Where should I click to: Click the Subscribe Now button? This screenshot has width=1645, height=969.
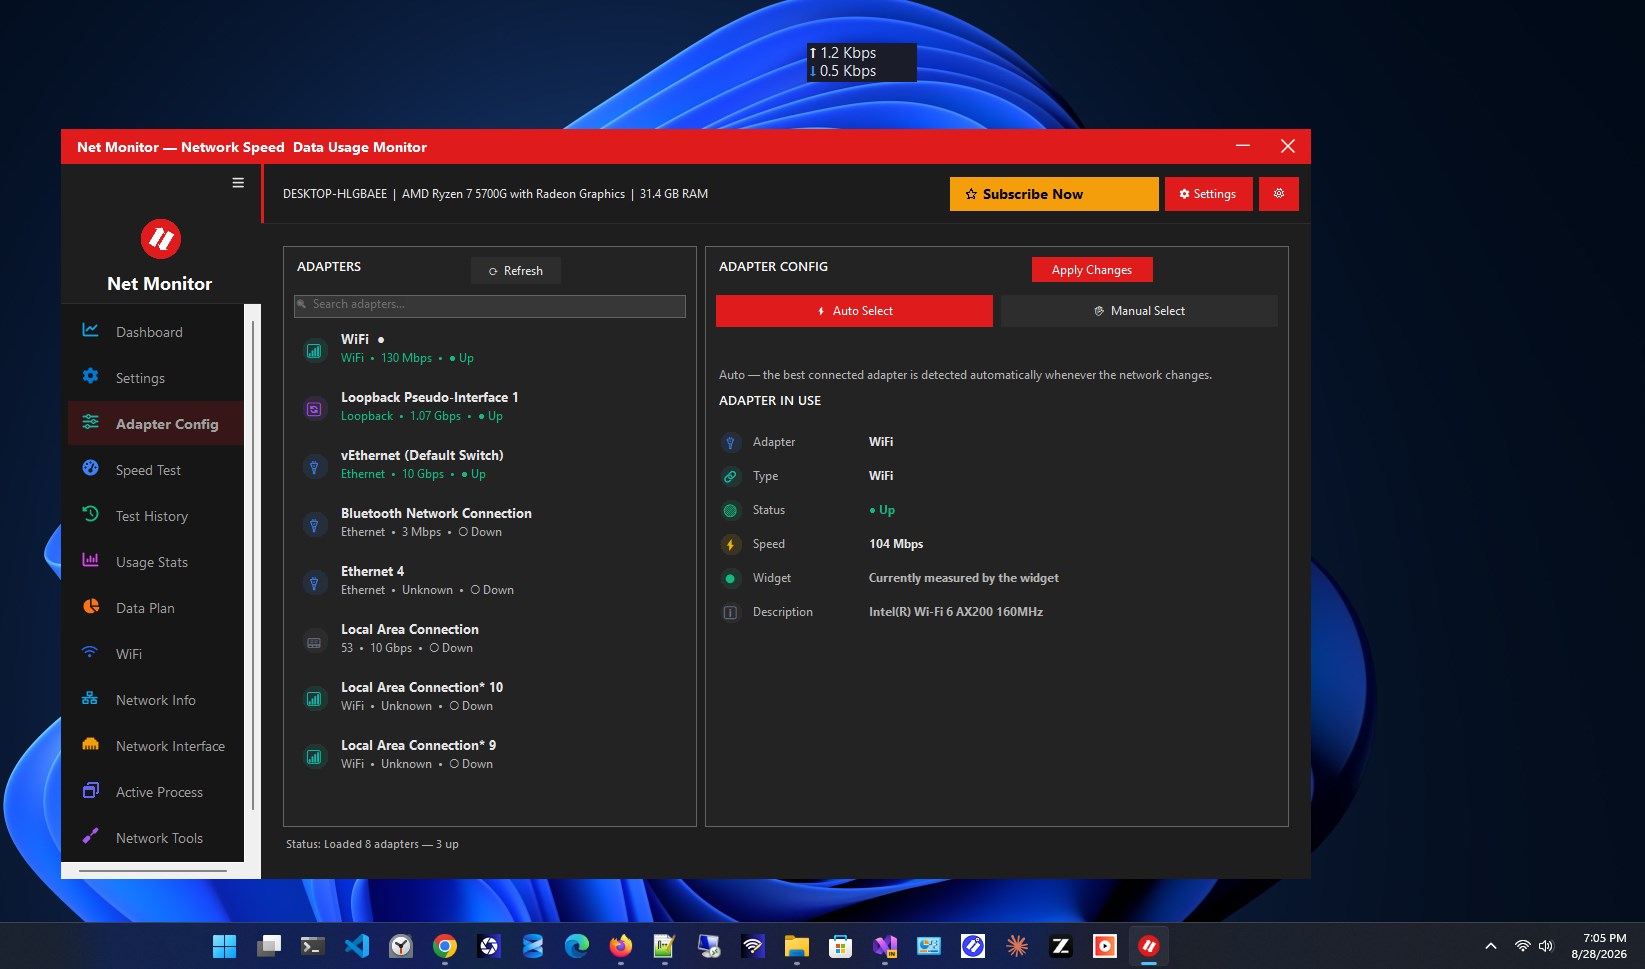1054,194
